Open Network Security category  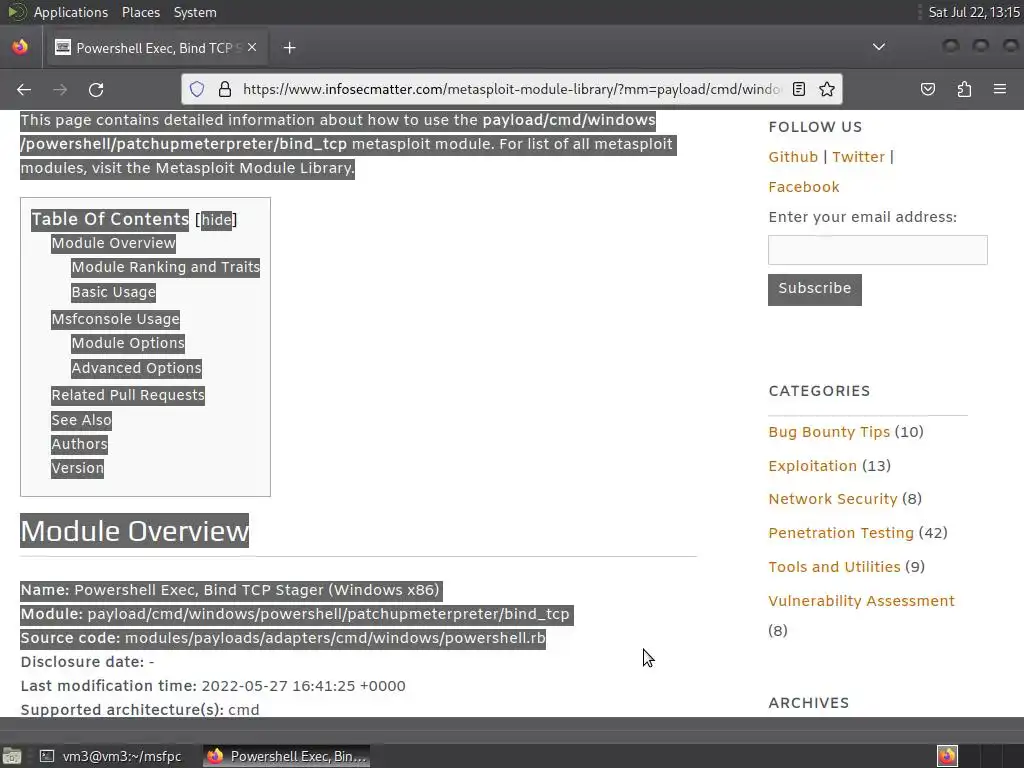tap(833, 499)
